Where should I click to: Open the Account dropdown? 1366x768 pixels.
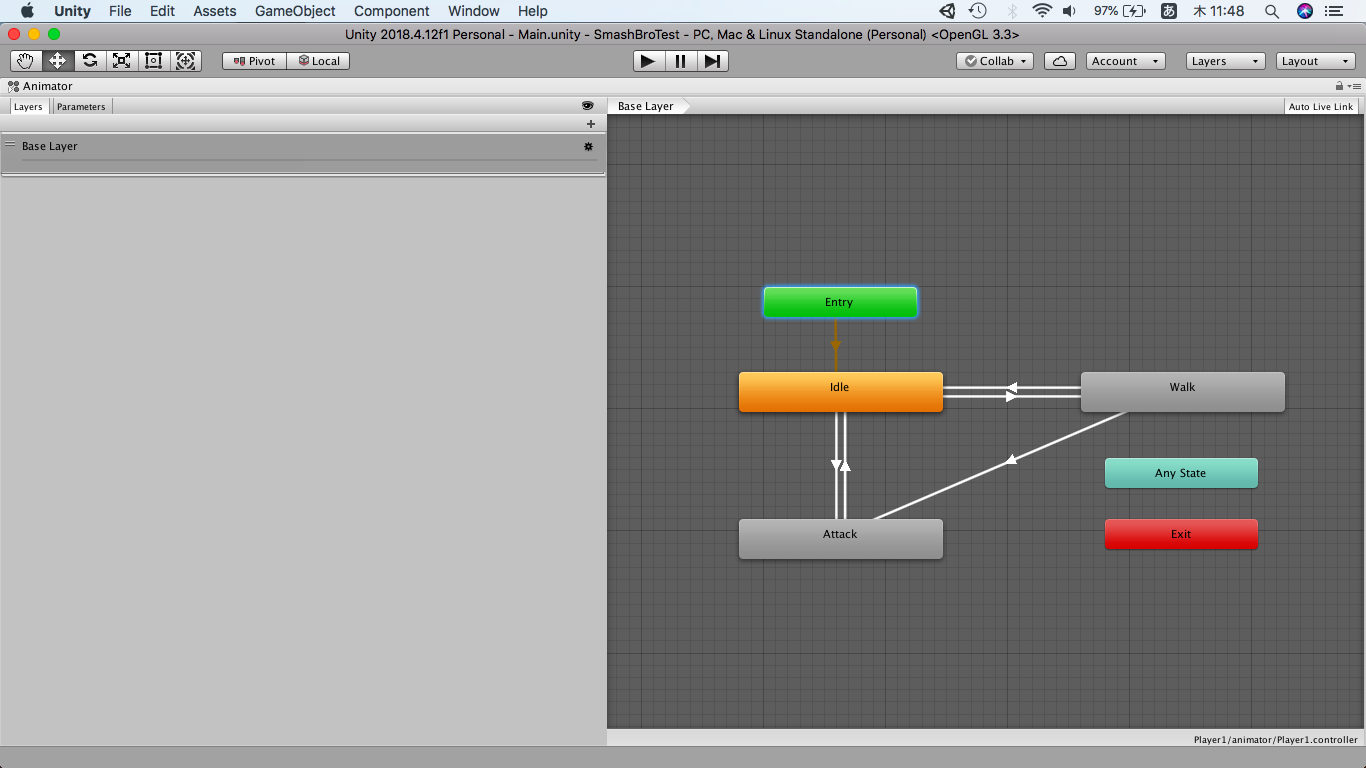pyautogui.click(x=1126, y=61)
